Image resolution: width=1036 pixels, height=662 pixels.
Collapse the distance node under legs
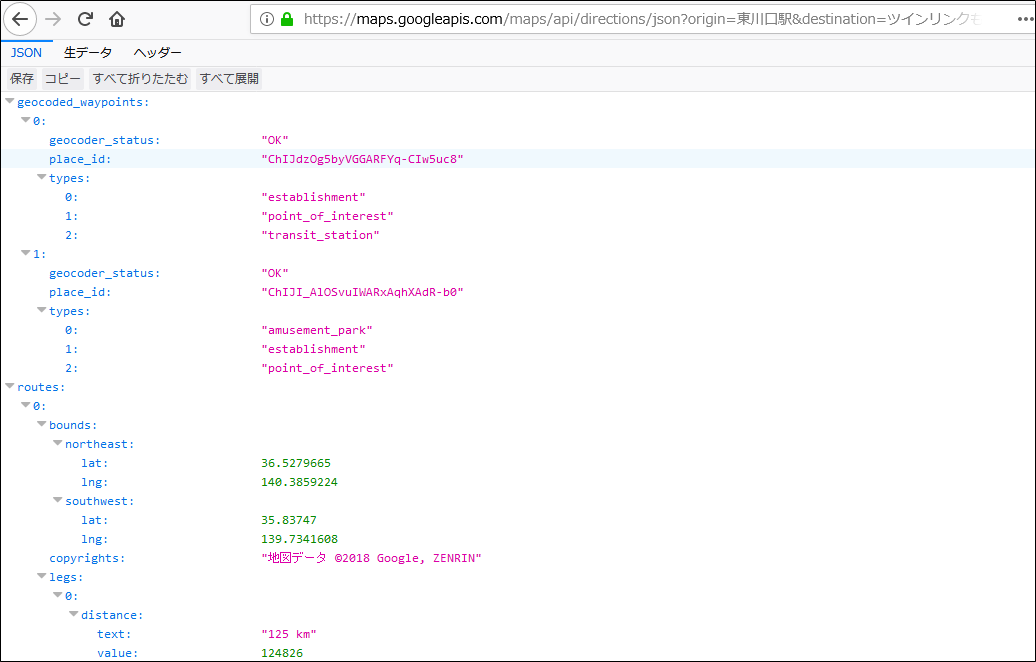pyautogui.click(x=73, y=614)
